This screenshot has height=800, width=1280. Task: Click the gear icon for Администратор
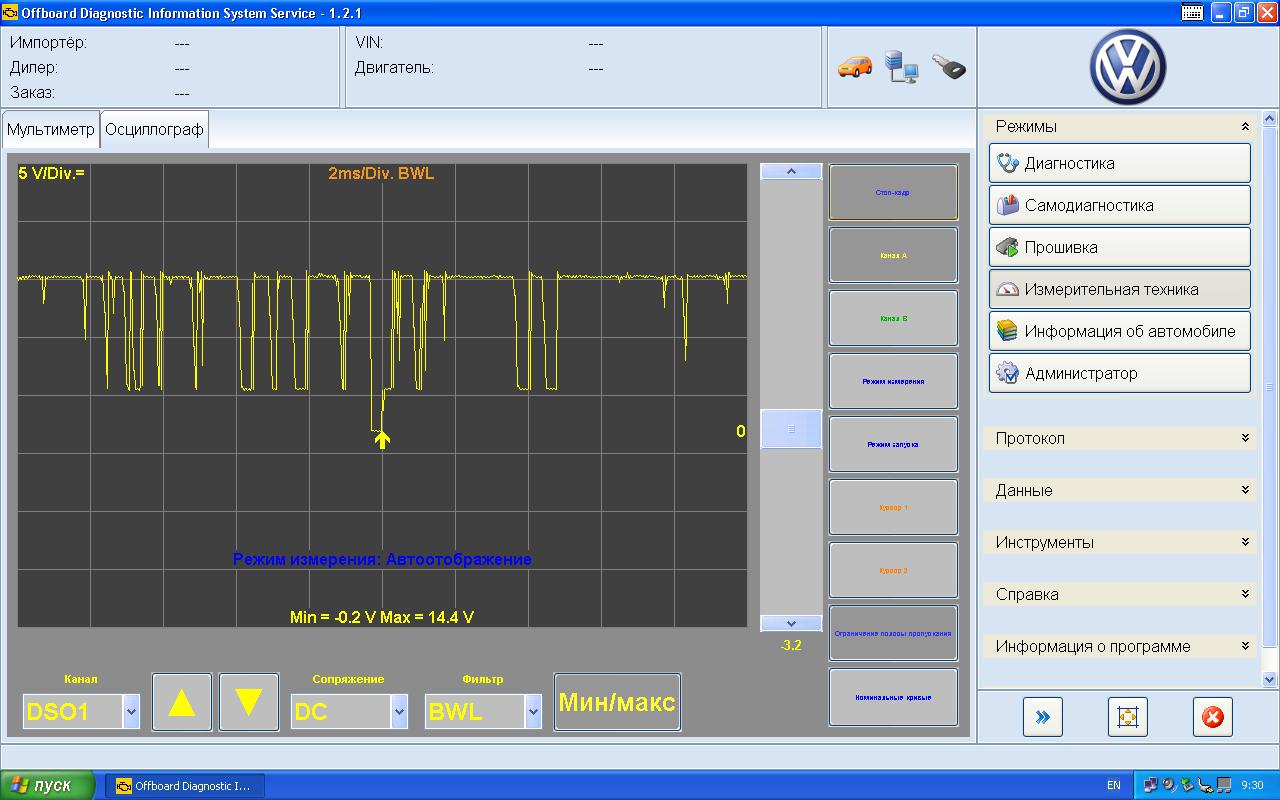(x=1007, y=373)
